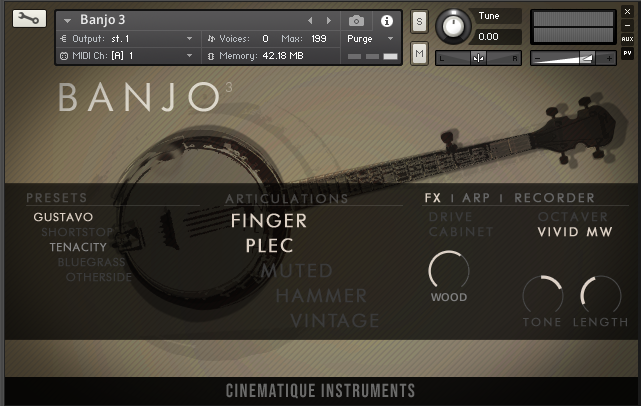Toggle the AUX sends button
This screenshot has height=406, width=641.
pos(627,39)
